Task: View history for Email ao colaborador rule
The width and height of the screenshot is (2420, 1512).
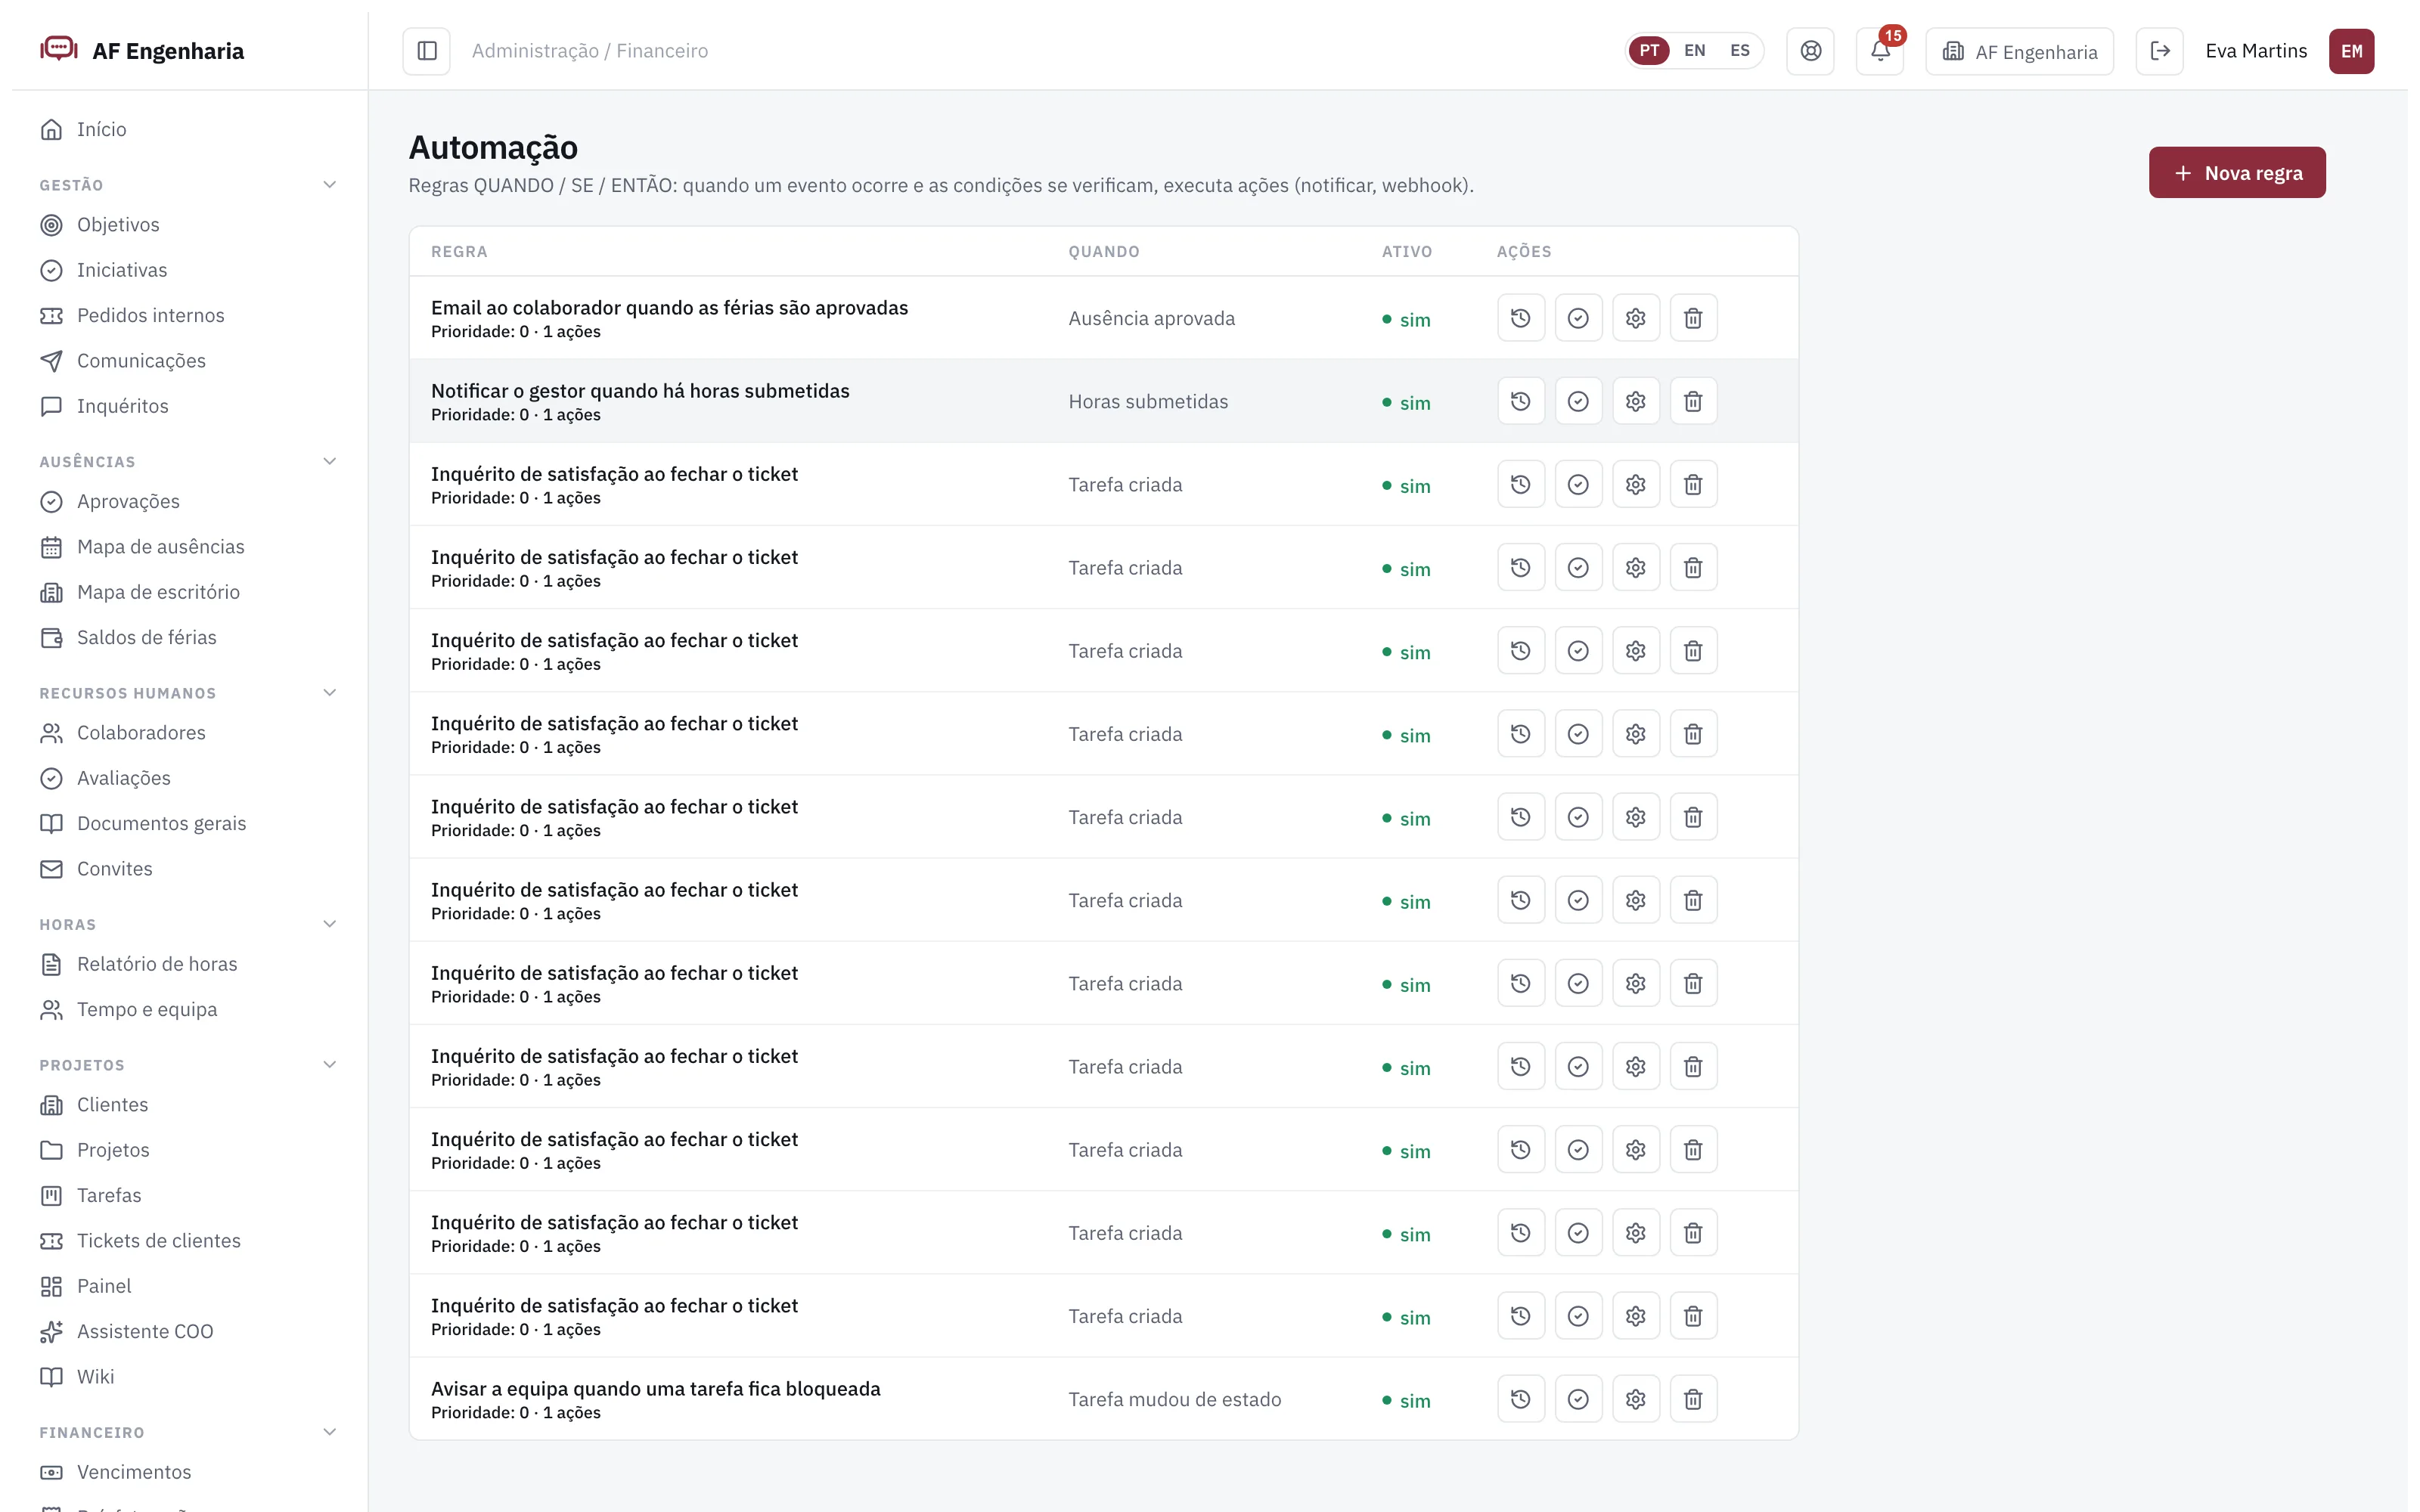Action: (x=1521, y=318)
